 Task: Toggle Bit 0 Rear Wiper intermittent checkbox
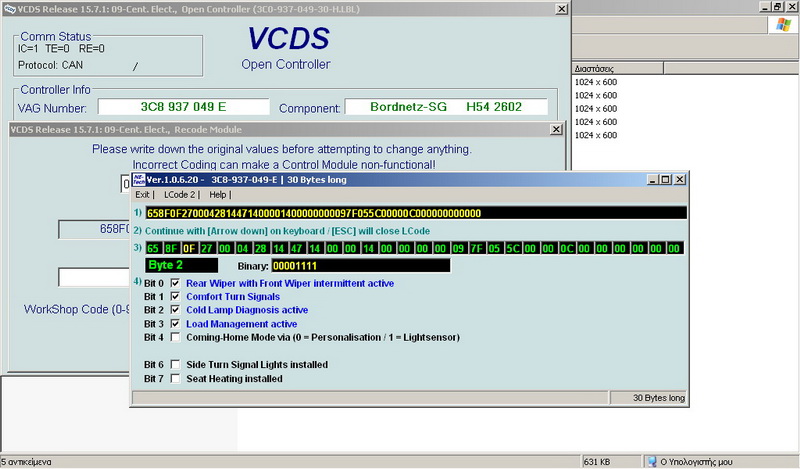175,283
